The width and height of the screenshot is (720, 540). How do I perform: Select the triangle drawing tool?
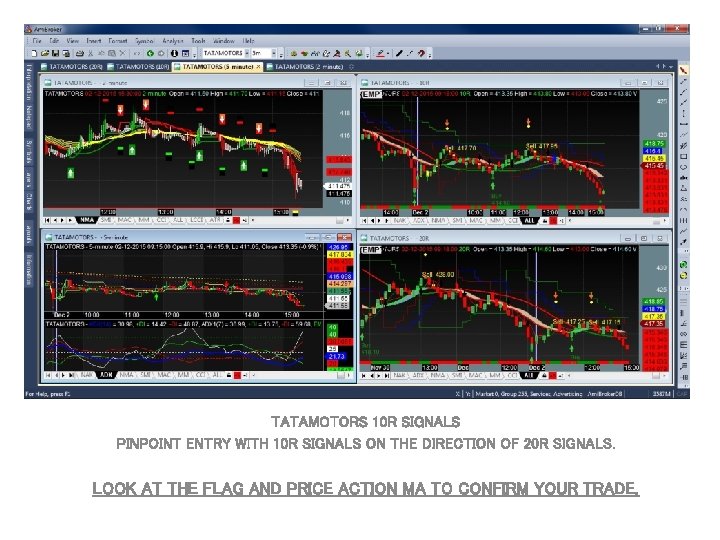click(684, 187)
